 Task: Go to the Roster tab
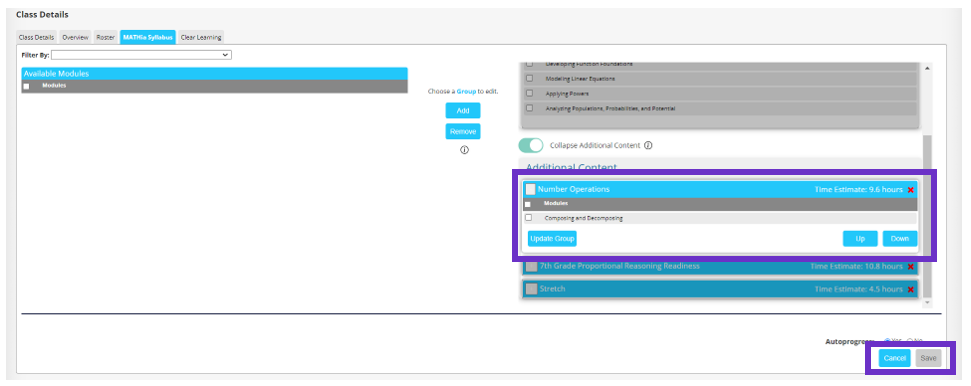pyautogui.click(x=105, y=37)
